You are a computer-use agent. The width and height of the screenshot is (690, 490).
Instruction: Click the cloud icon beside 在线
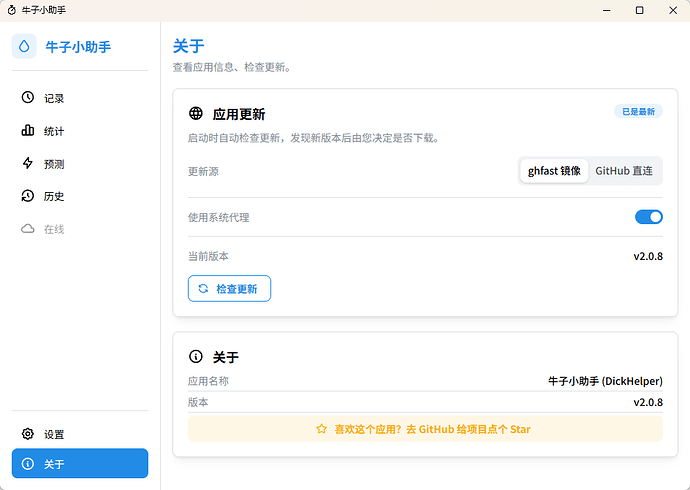point(28,229)
